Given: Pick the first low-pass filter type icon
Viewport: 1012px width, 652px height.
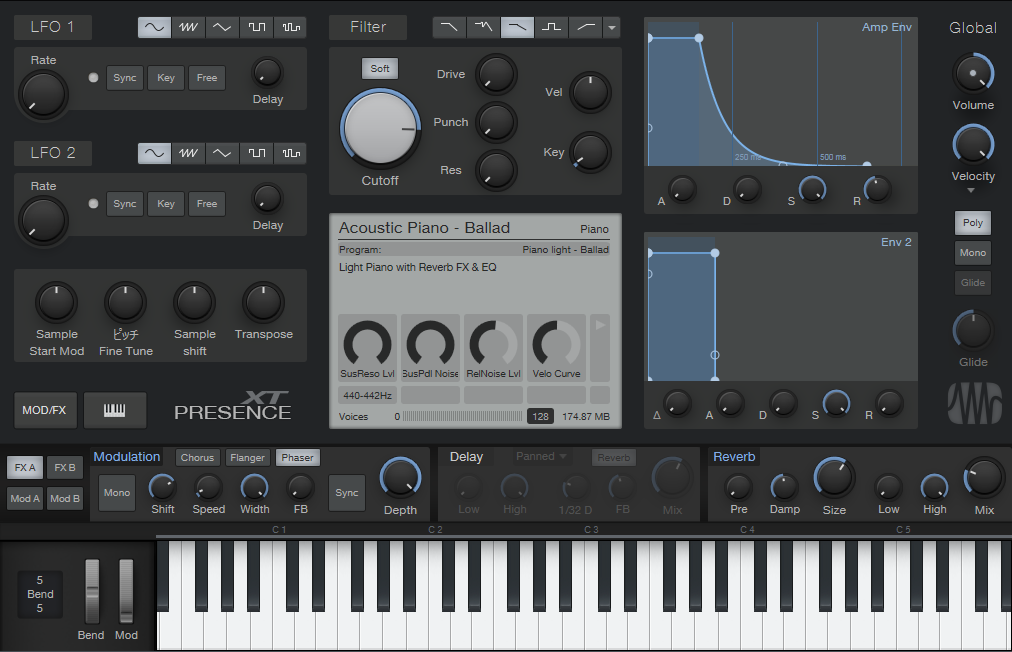Looking at the screenshot, I should click(x=449, y=27).
